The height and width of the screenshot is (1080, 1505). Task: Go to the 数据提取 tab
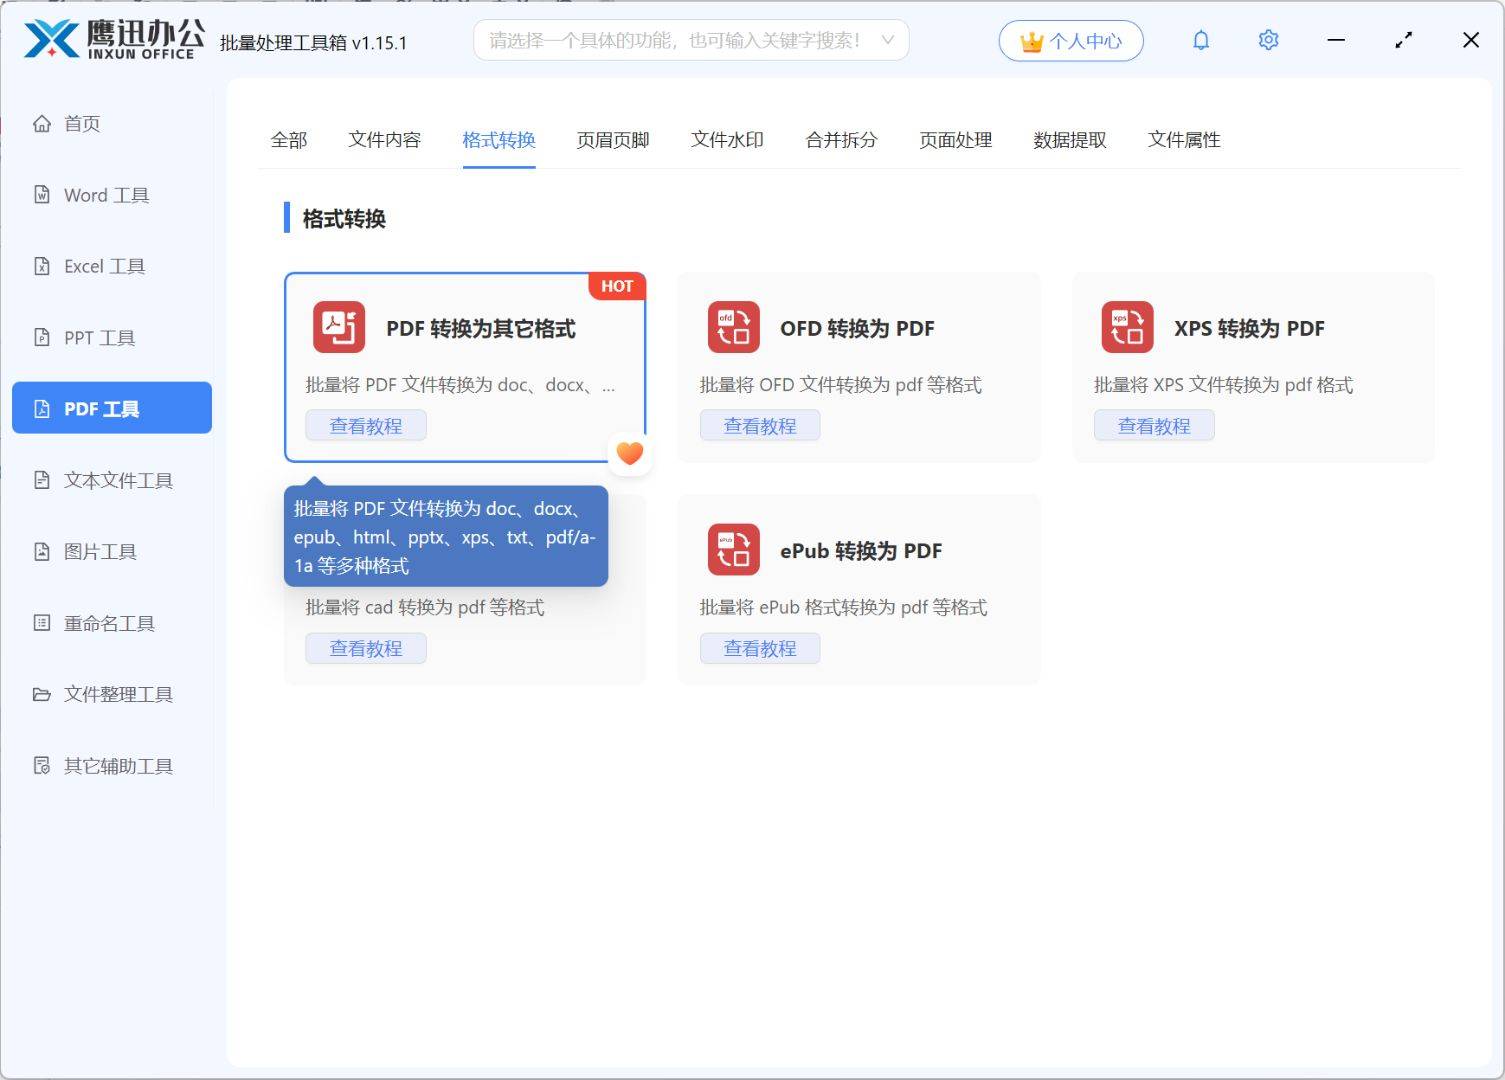pos(1070,140)
